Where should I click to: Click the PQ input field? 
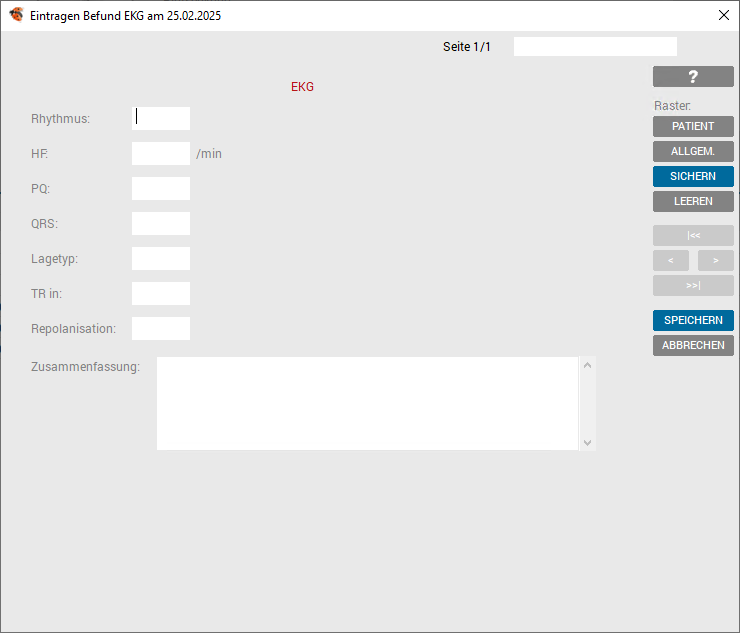pos(161,188)
